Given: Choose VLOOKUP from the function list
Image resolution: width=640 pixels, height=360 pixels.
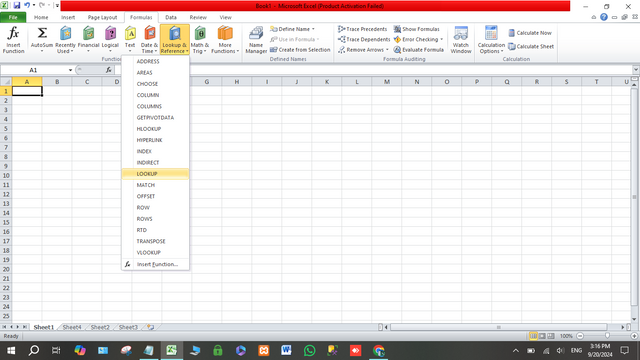Looking at the screenshot, I should point(155,252).
